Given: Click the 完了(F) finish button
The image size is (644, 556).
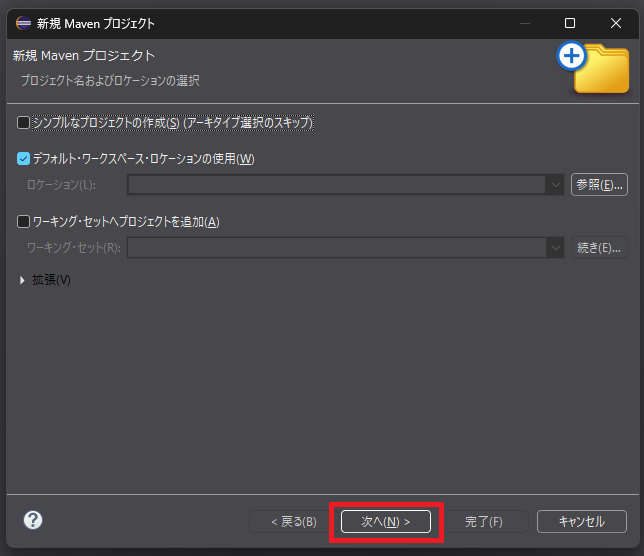Looking at the screenshot, I should point(484,522).
